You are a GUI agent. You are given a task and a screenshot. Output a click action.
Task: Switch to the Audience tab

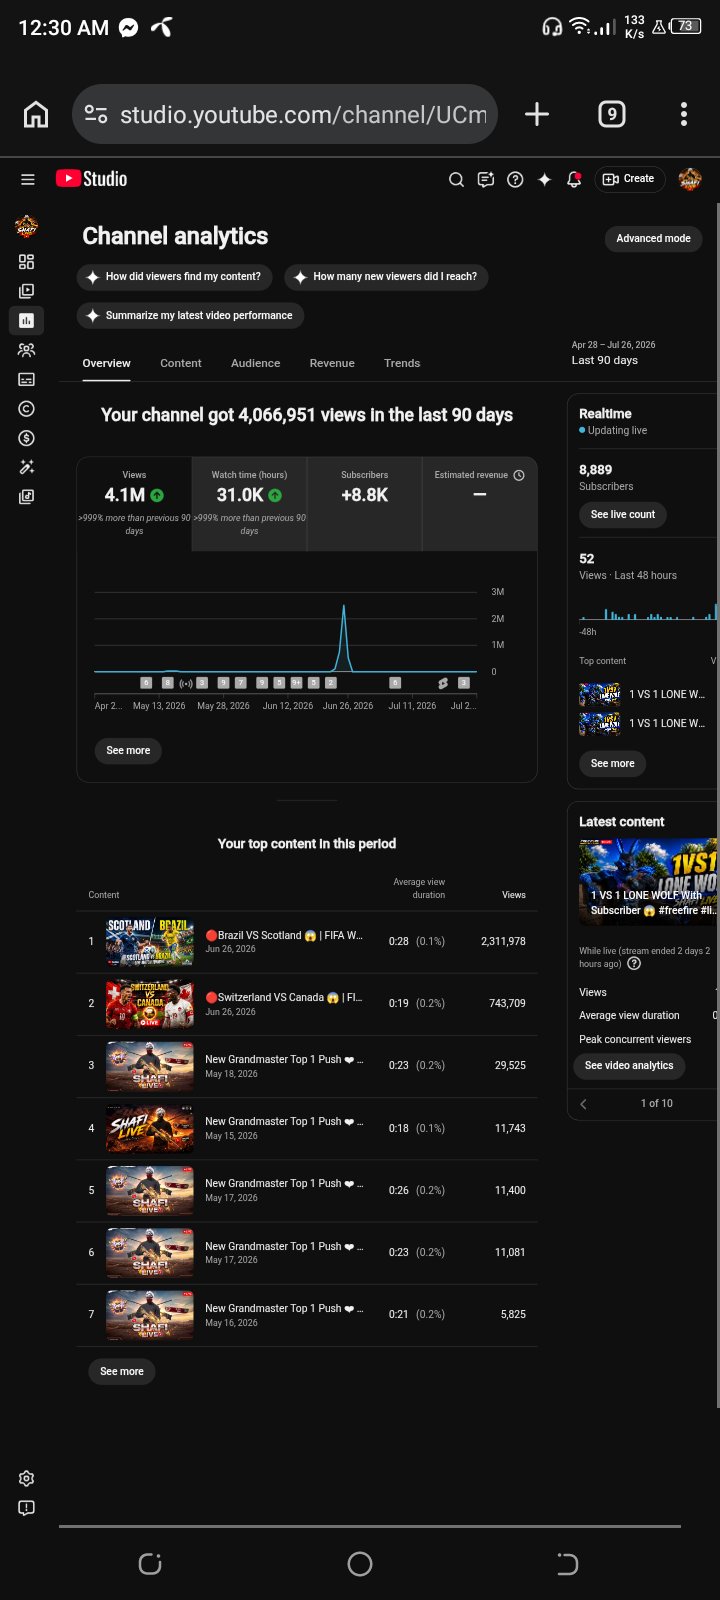tap(256, 363)
